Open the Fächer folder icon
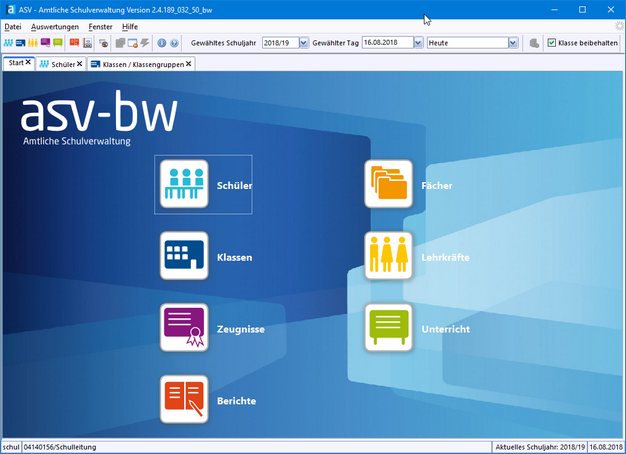The image size is (626, 454). tap(388, 185)
